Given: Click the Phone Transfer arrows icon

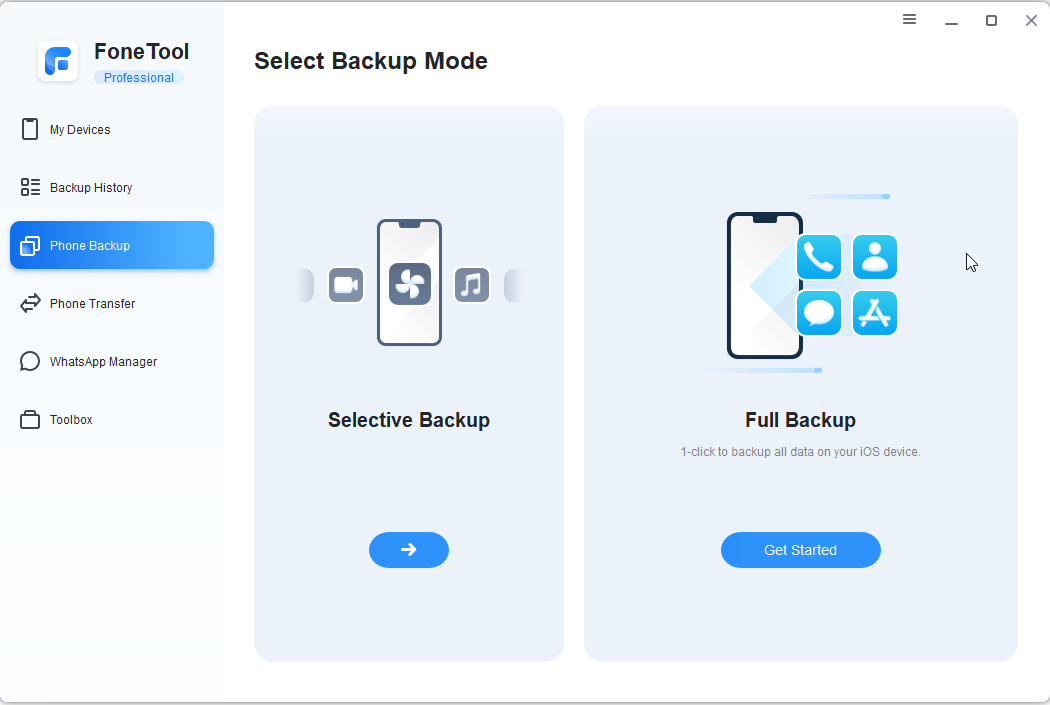Looking at the screenshot, I should (x=30, y=303).
